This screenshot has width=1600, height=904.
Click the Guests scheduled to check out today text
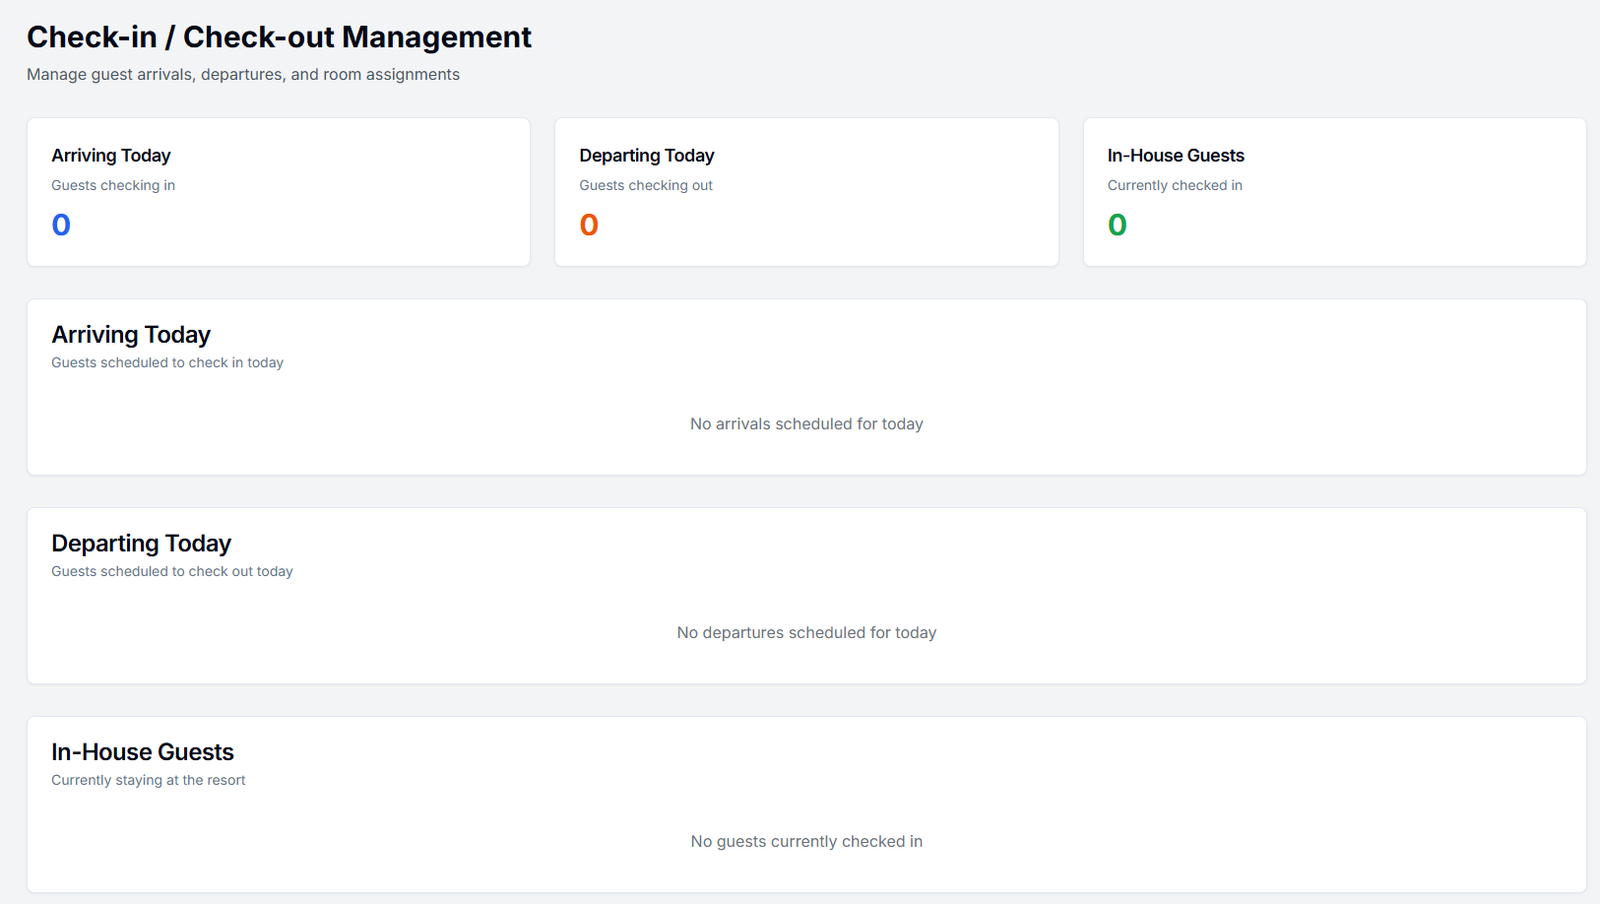(172, 571)
